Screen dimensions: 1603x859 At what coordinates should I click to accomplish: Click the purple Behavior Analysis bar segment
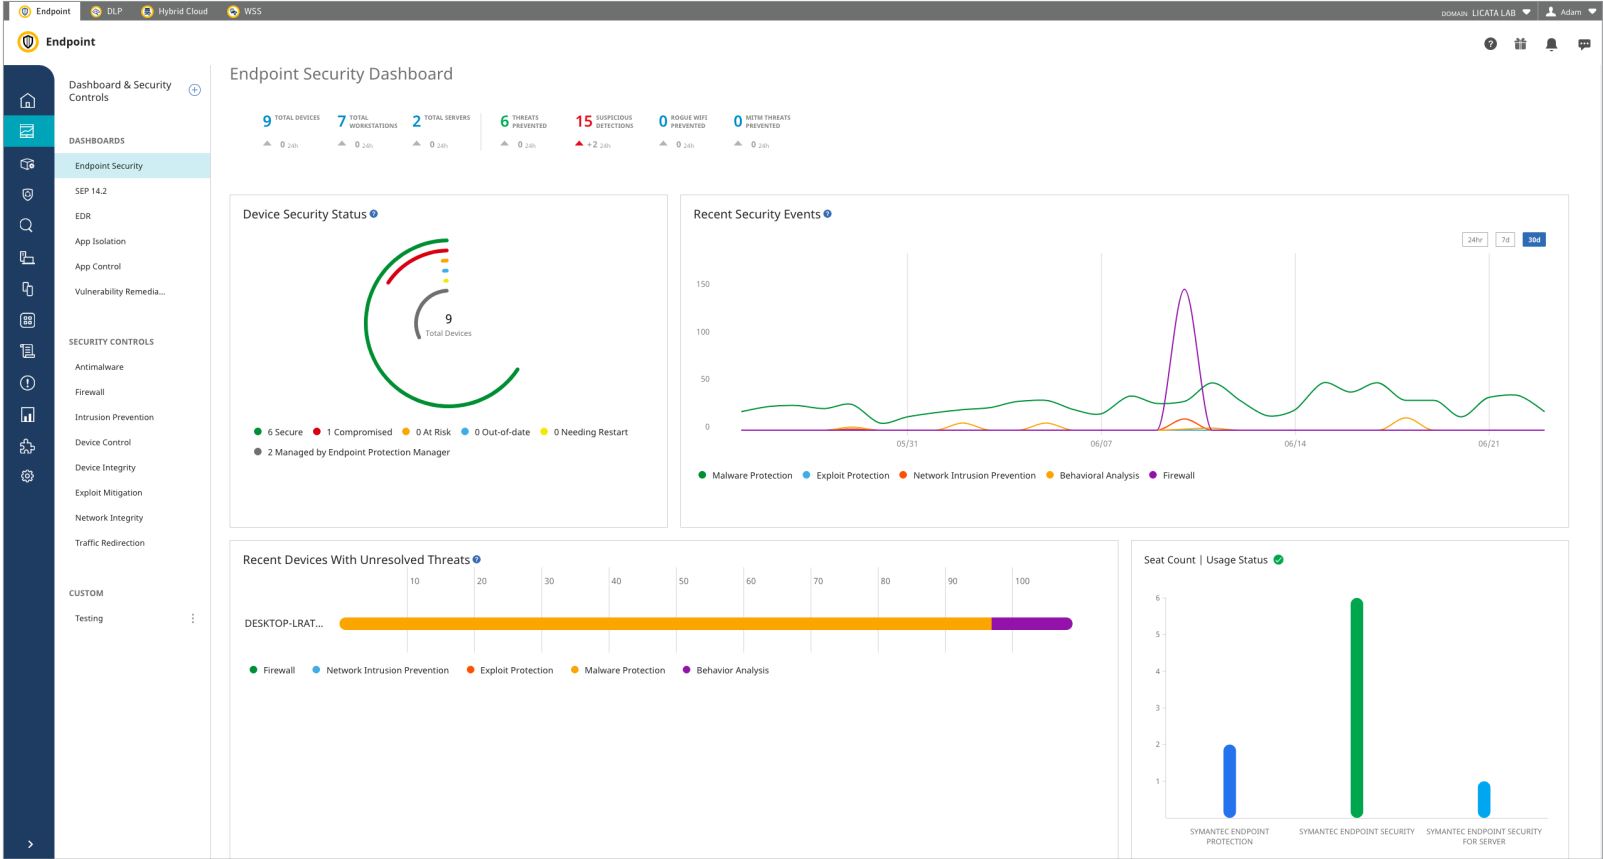[x=1032, y=624]
